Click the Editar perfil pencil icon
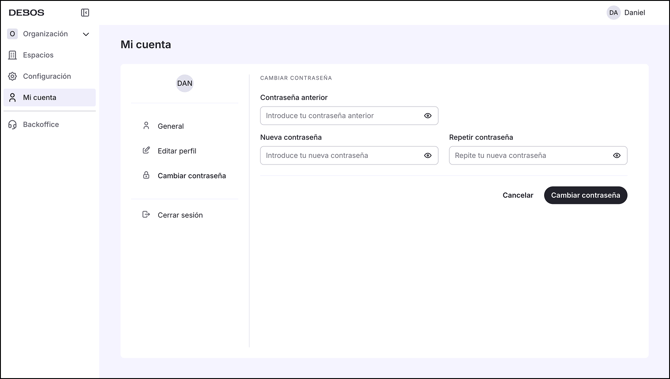Screen dimensions: 670x379 pos(146,150)
